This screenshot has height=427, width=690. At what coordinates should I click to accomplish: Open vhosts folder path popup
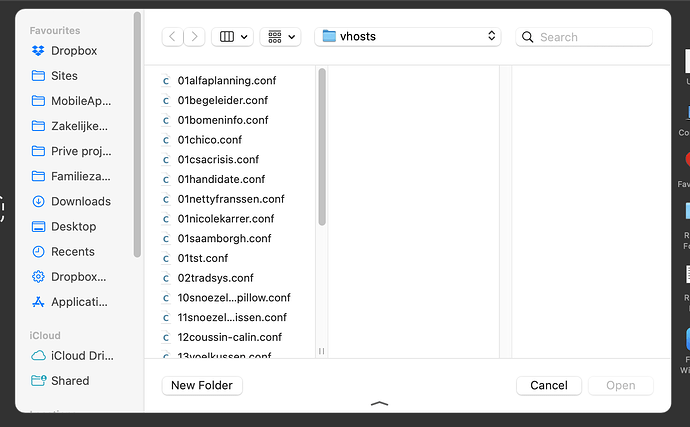[x=407, y=37]
